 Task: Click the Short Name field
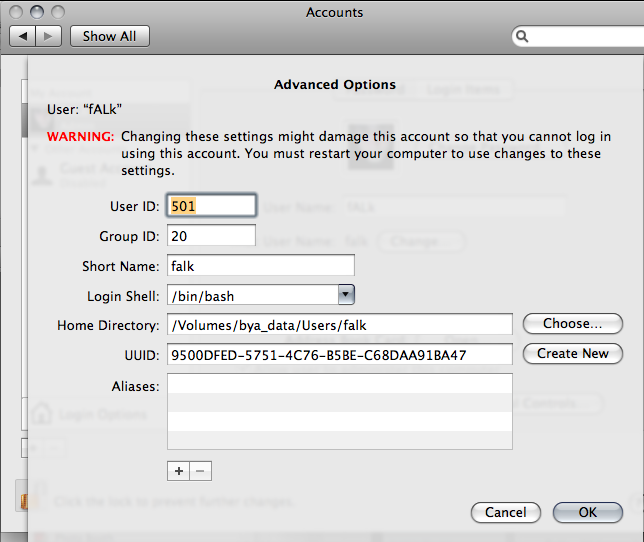coord(260,266)
